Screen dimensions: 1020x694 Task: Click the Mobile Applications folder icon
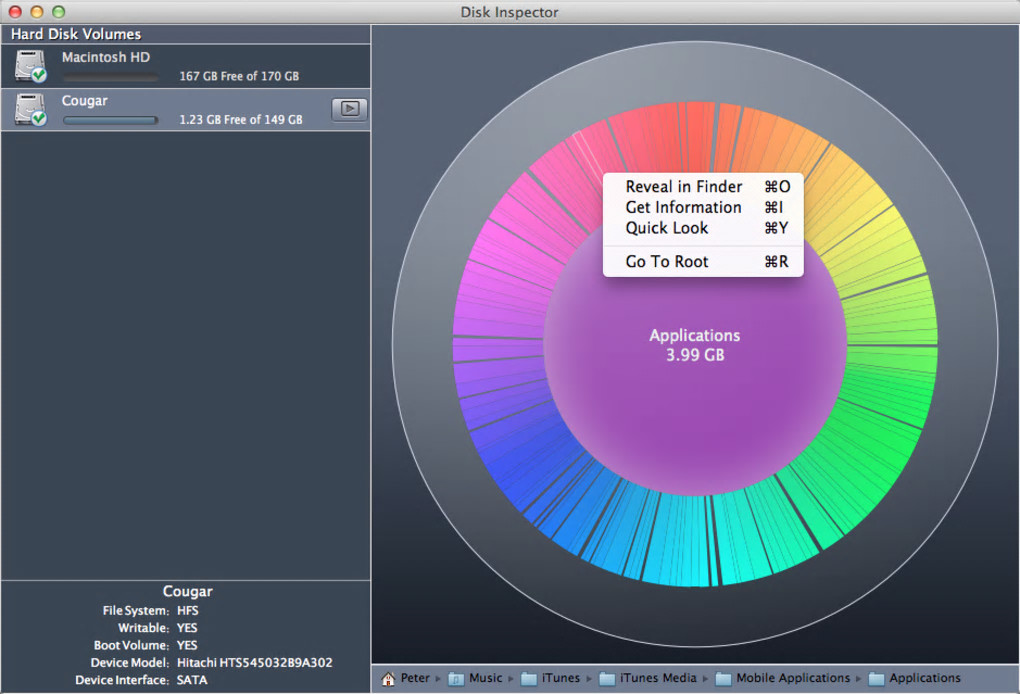[724, 679]
